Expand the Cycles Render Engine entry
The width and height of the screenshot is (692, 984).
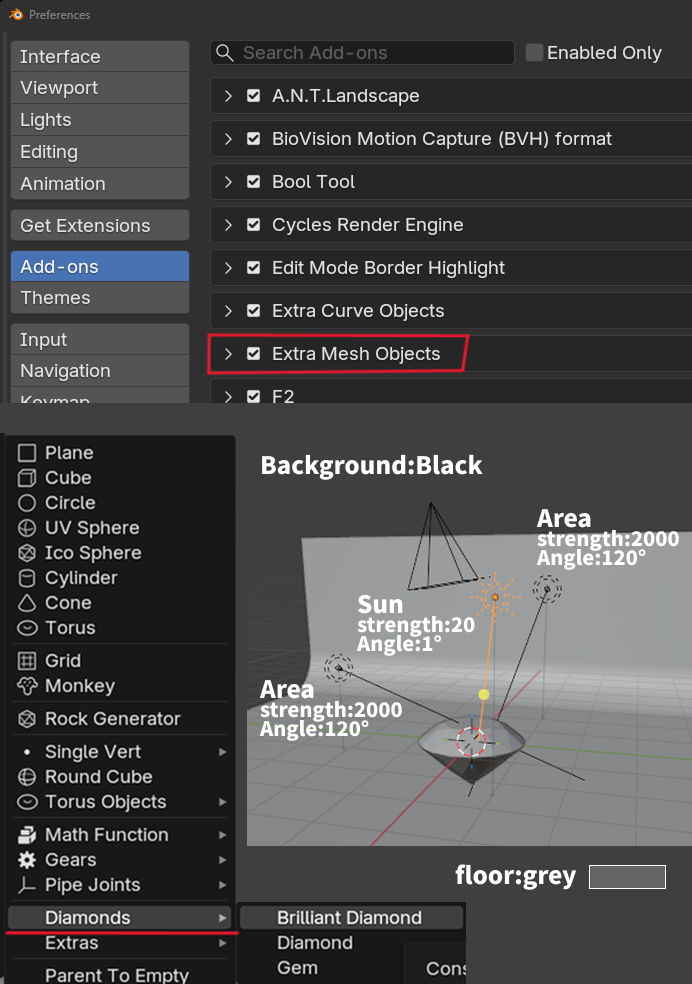[228, 225]
